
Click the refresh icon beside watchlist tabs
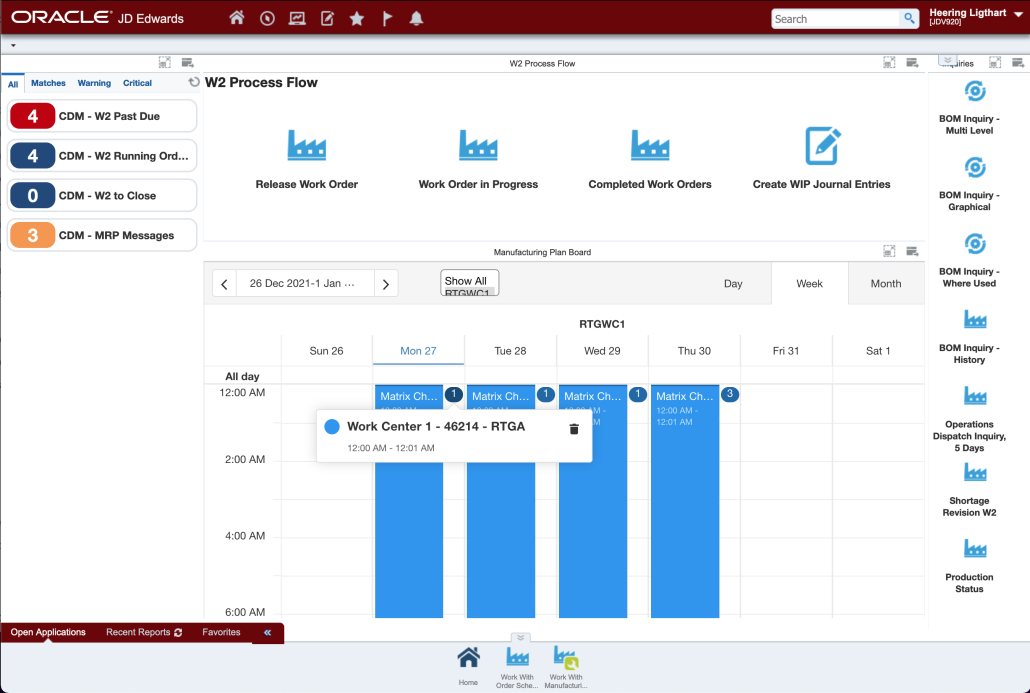pyautogui.click(x=194, y=83)
